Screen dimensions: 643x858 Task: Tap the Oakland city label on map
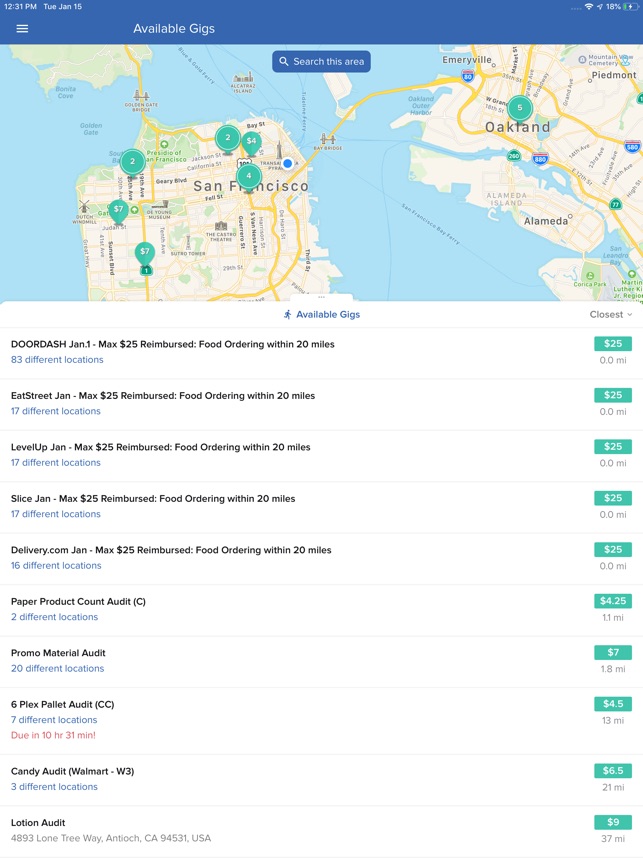click(x=518, y=127)
